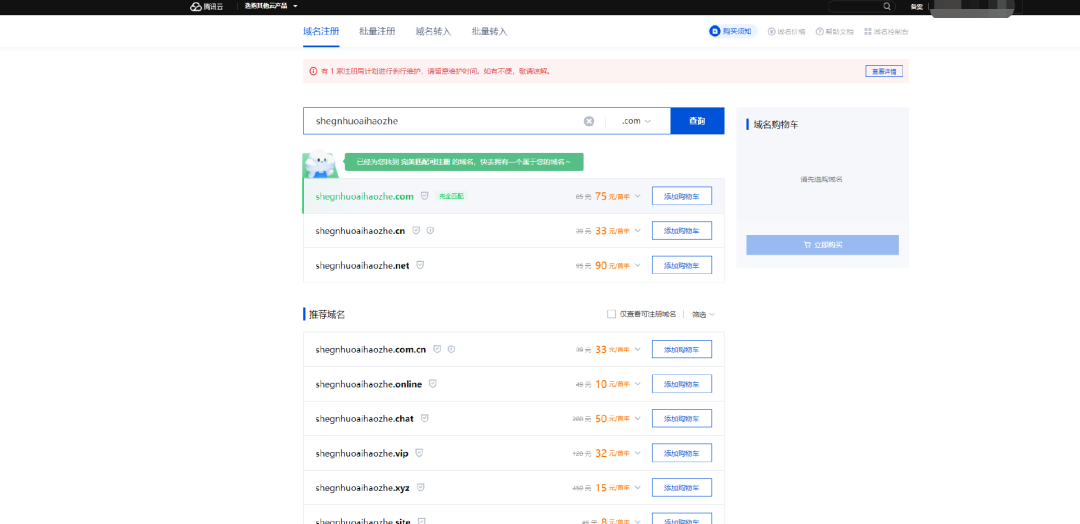Open the .com suffix dropdown in search bar
This screenshot has height=524, width=1080.
[636, 121]
